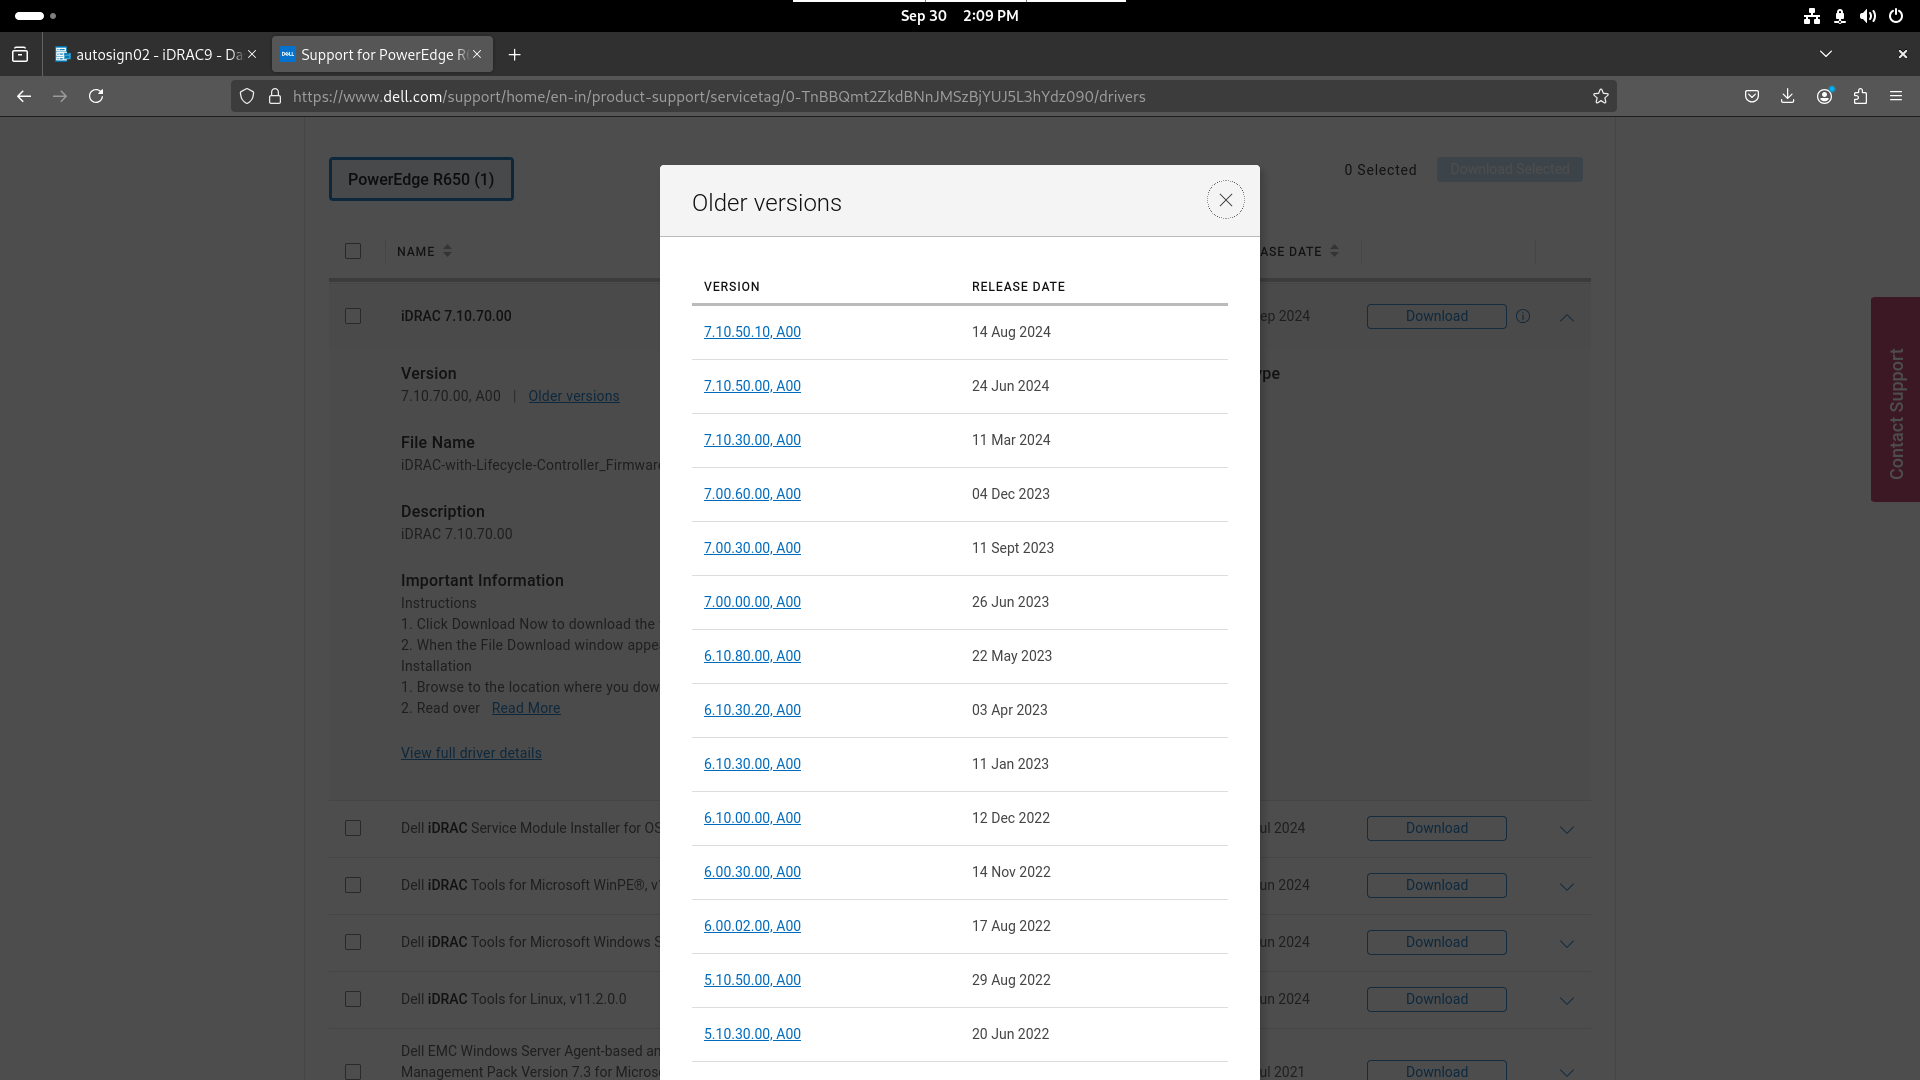List all tabs dropdown arrow
The height and width of the screenshot is (1080, 1920).
pos(1826,54)
